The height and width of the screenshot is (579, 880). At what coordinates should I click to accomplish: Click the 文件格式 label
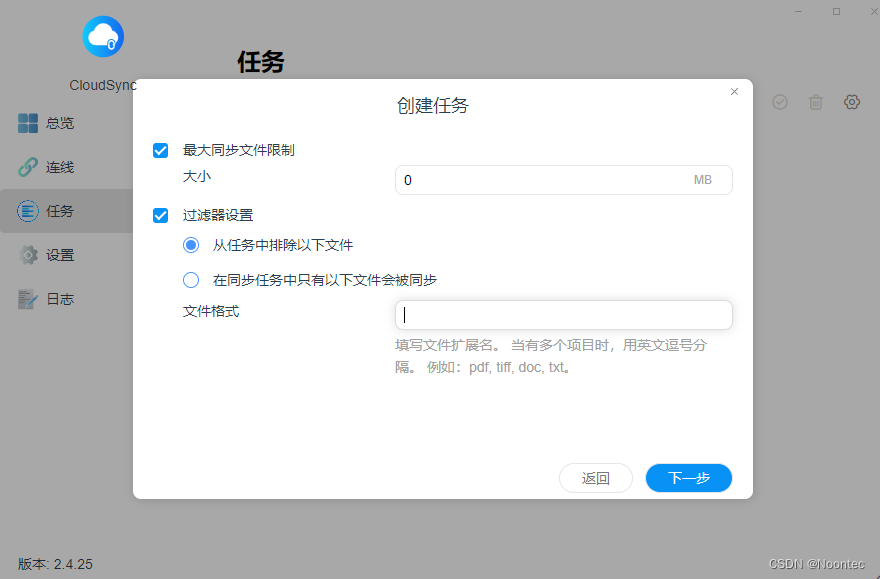[x=211, y=311]
